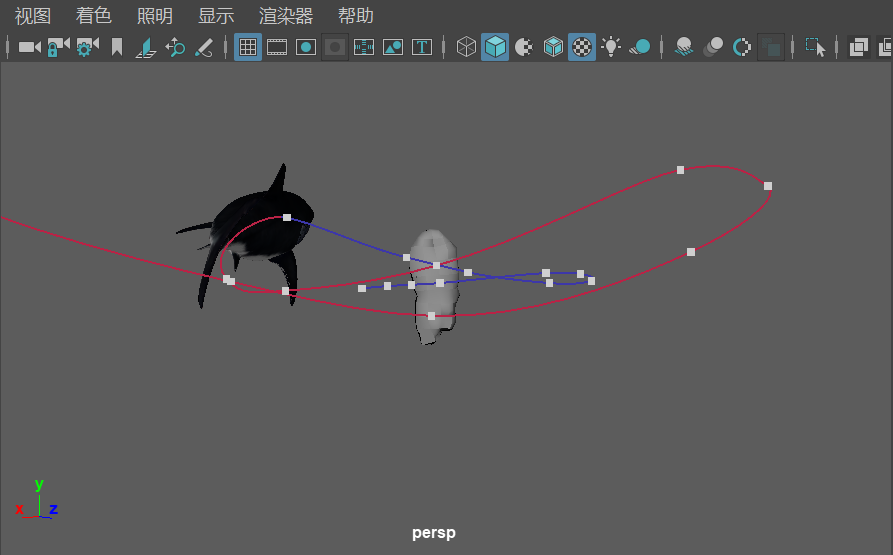Open the 显示 menu
The width and height of the screenshot is (893, 555).
216,15
